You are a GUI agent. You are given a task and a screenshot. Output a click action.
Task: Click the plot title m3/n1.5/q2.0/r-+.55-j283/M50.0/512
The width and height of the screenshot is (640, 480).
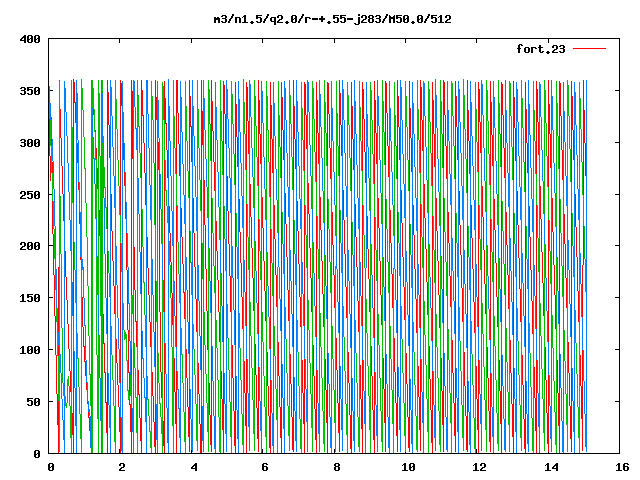(333, 19)
